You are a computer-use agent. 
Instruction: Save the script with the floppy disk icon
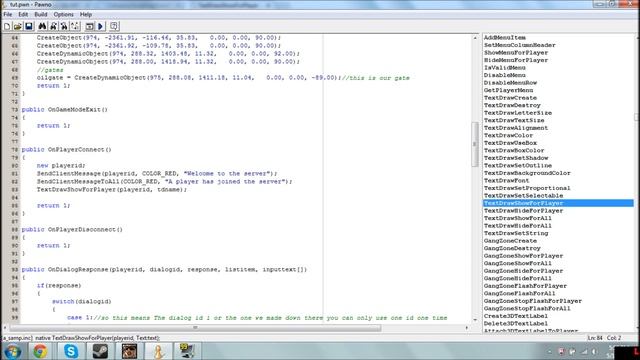[29, 27]
